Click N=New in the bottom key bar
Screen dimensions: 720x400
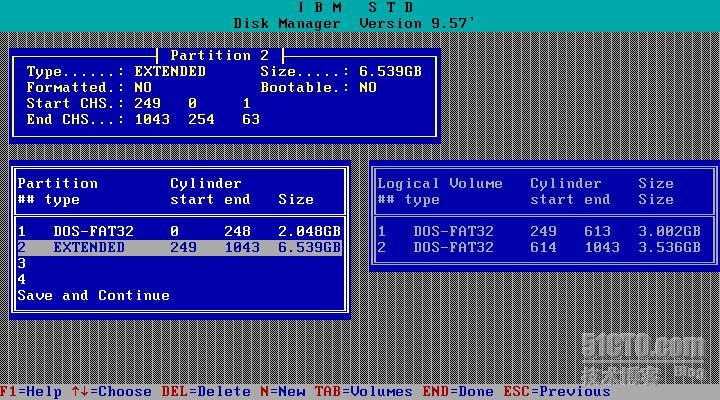pos(282,392)
